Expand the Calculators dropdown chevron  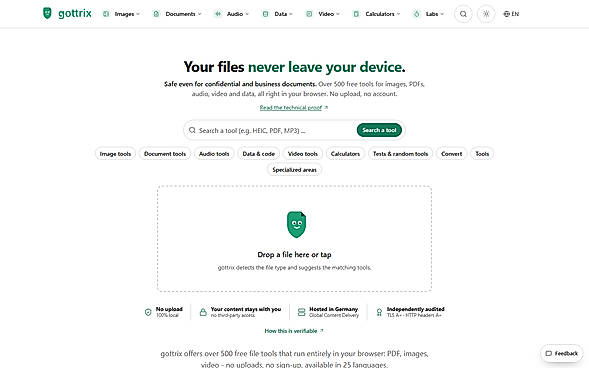point(398,14)
